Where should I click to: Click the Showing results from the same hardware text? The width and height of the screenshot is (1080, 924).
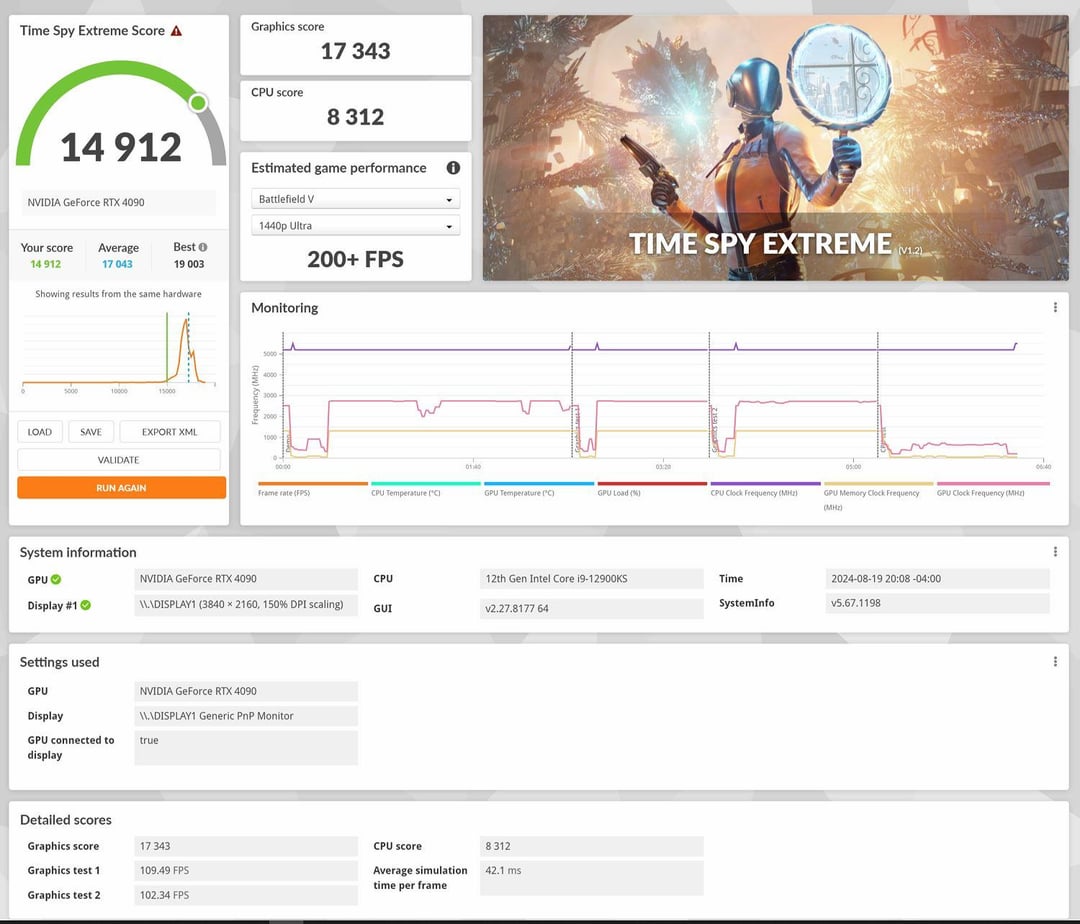(x=118, y=294)
